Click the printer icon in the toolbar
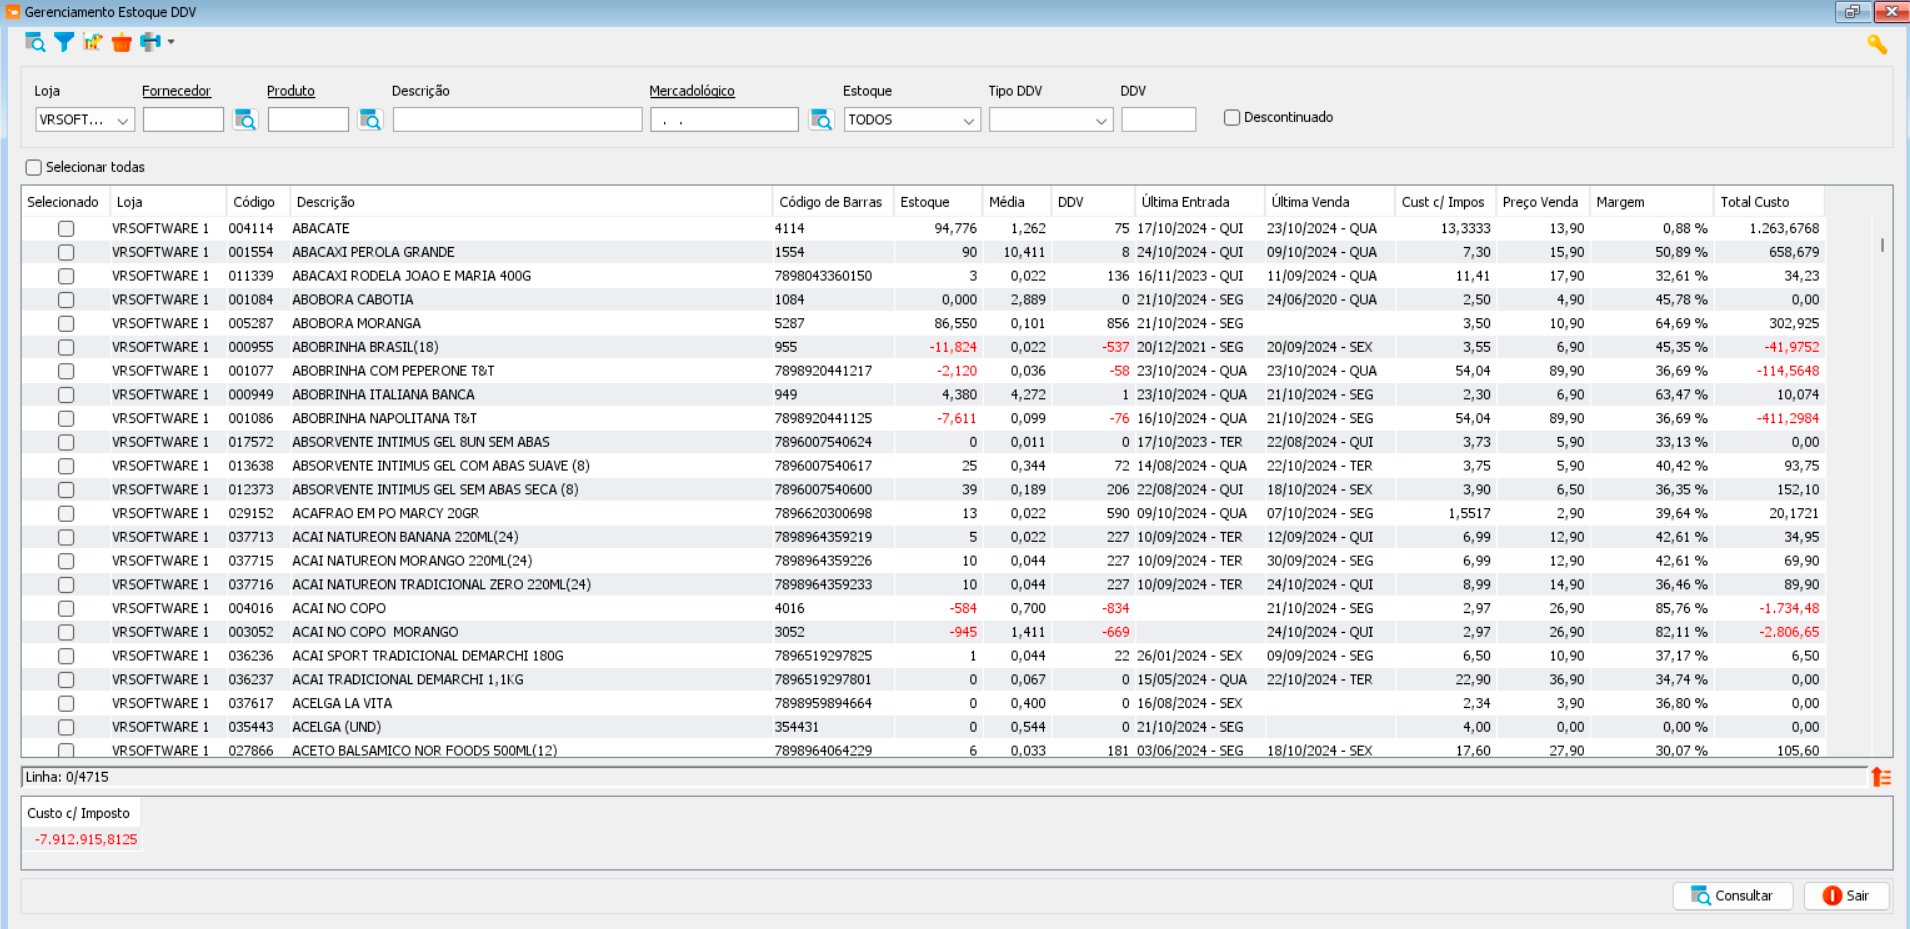The width and height of the screenshot is (1910, 929). pyautogui.click(x=150, y=42)
